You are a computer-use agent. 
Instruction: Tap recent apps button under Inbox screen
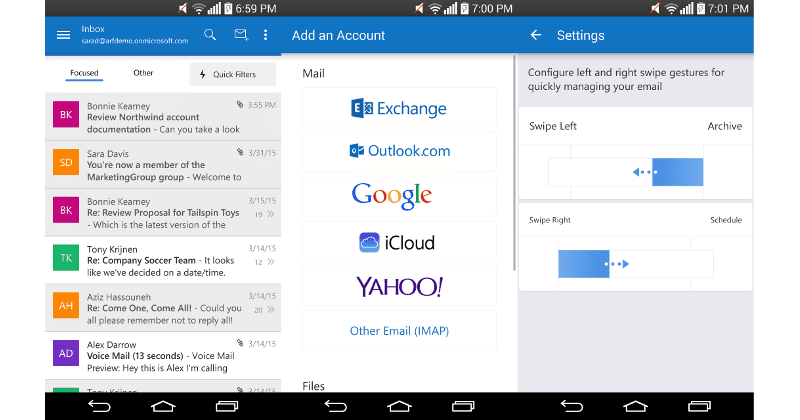point(227,406)
